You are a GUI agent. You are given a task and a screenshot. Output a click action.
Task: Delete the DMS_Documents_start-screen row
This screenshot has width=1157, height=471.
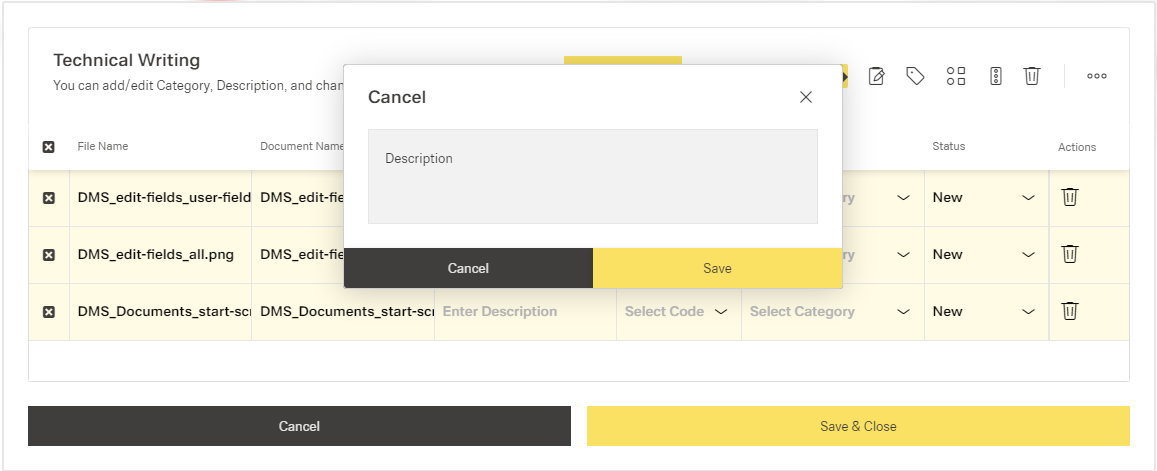click(x=1069, y=311)
